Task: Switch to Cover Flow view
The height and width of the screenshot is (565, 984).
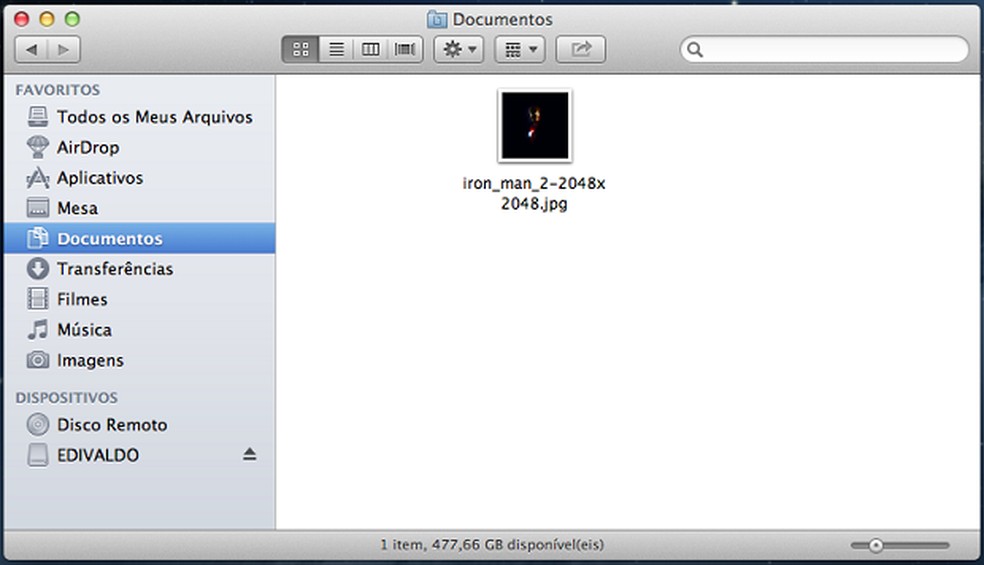Action: (405, 49)
